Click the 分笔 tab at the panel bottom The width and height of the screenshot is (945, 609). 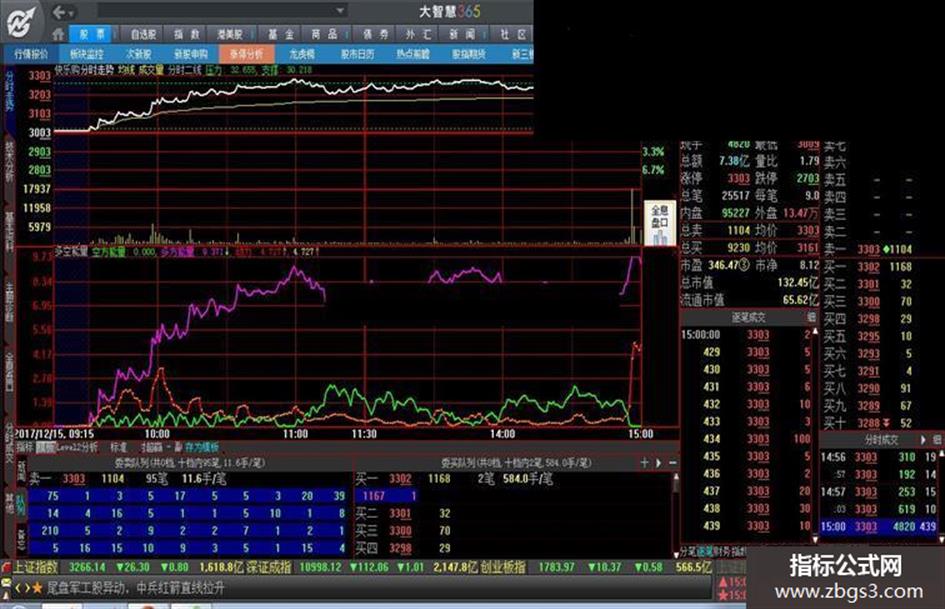click(x=688, y=552)
